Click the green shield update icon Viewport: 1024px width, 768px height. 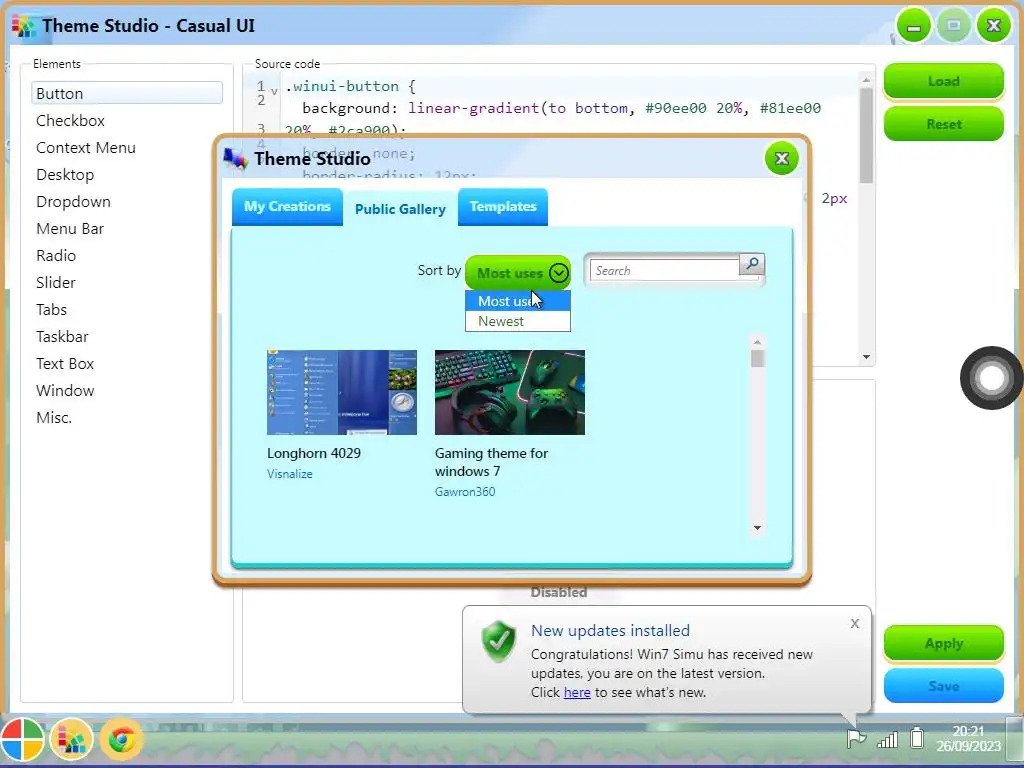499,641
